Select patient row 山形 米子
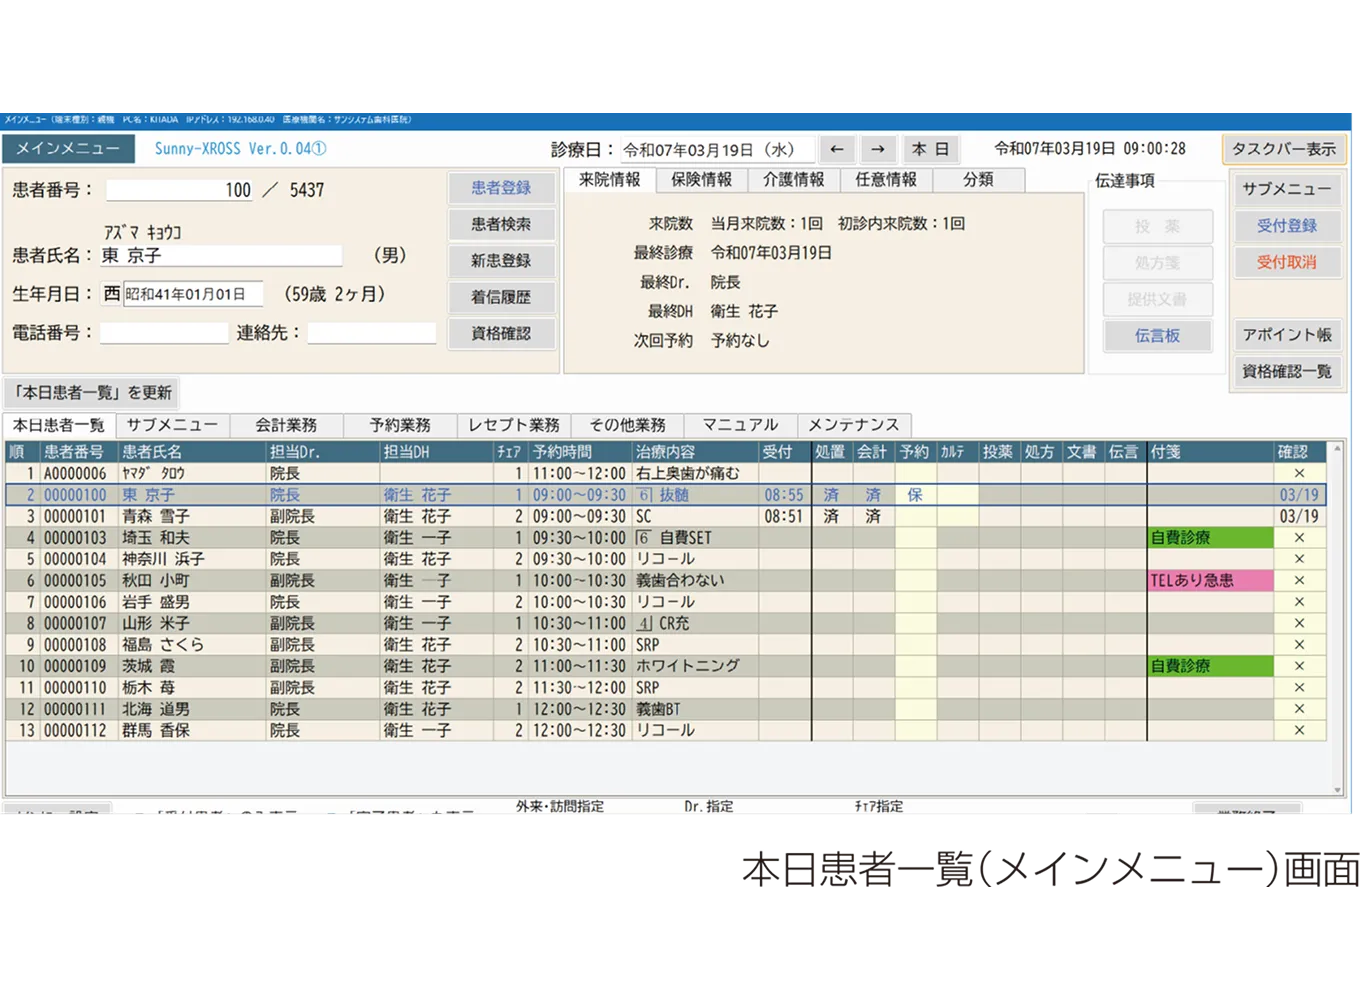This screenshot has width=1360, height=1000. [x=665, y=623]
